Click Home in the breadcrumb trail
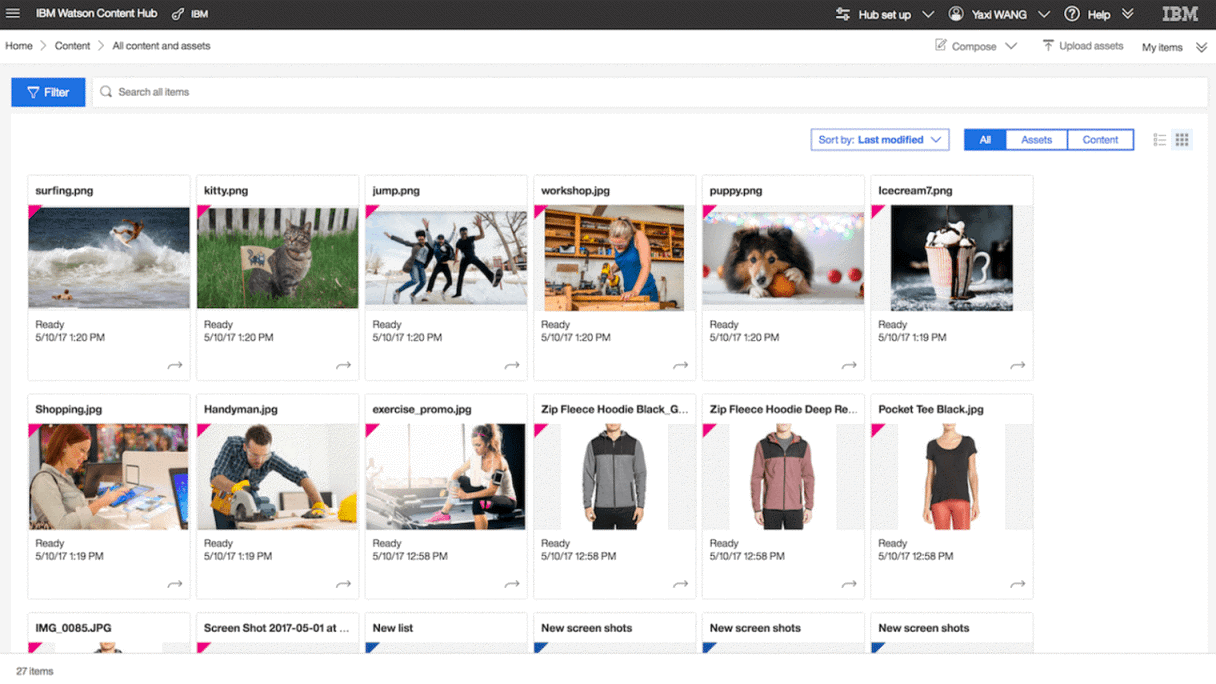 pyautogui.click(x=18, y=45)
